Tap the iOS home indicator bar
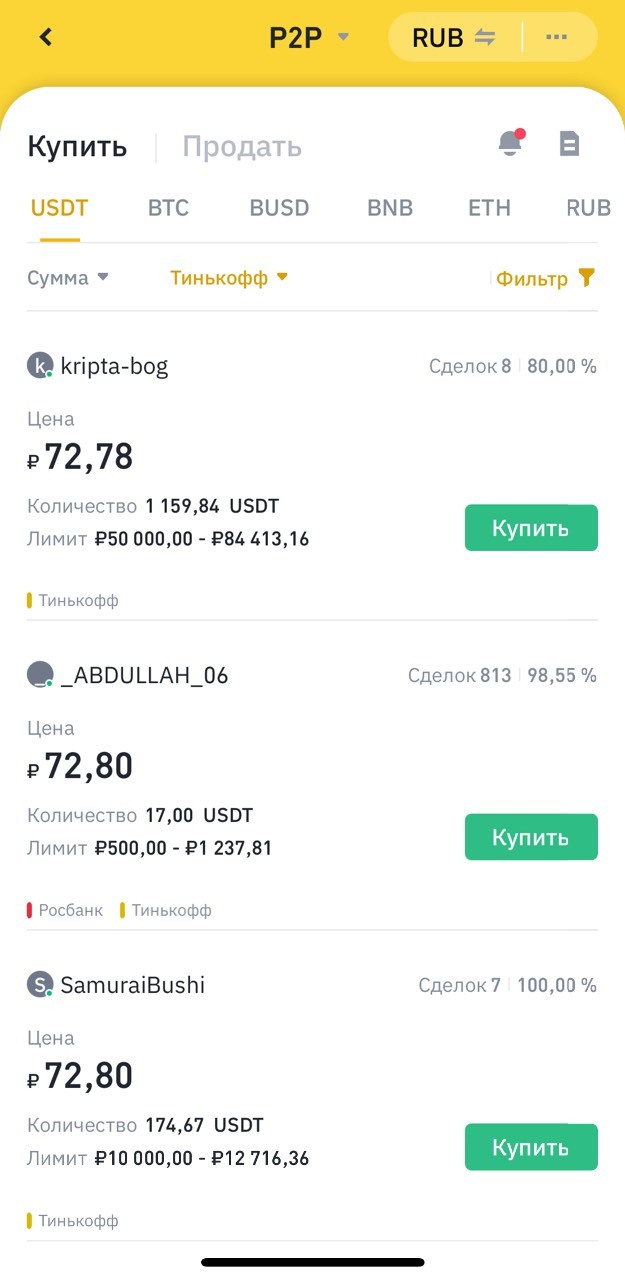 point(312,1263)
